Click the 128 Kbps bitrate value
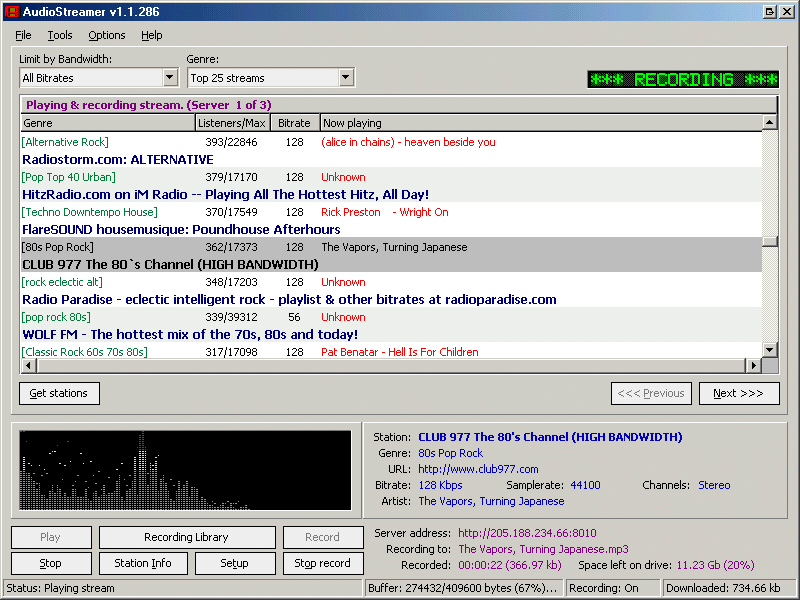This screenshot has height=600, width=800. (x=440, y=485)
